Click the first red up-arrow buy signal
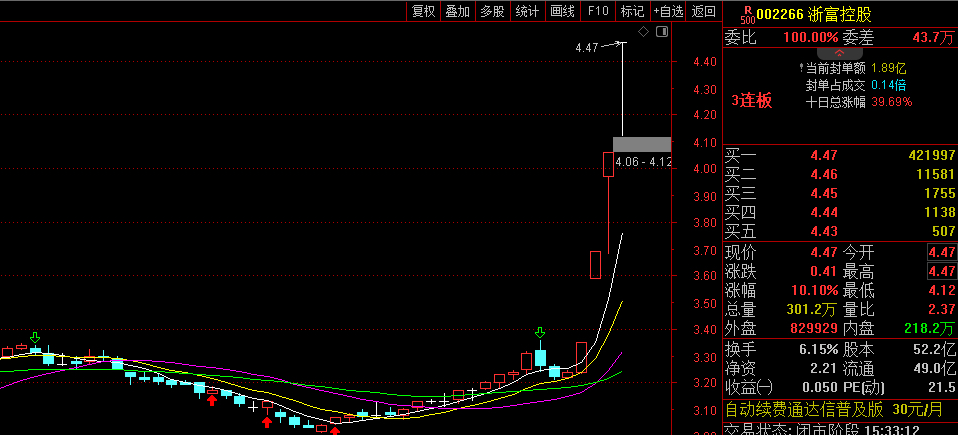Image resolution: width=958 pixels, height=435 pixels. pyautogui.click(x=211, y=400)
